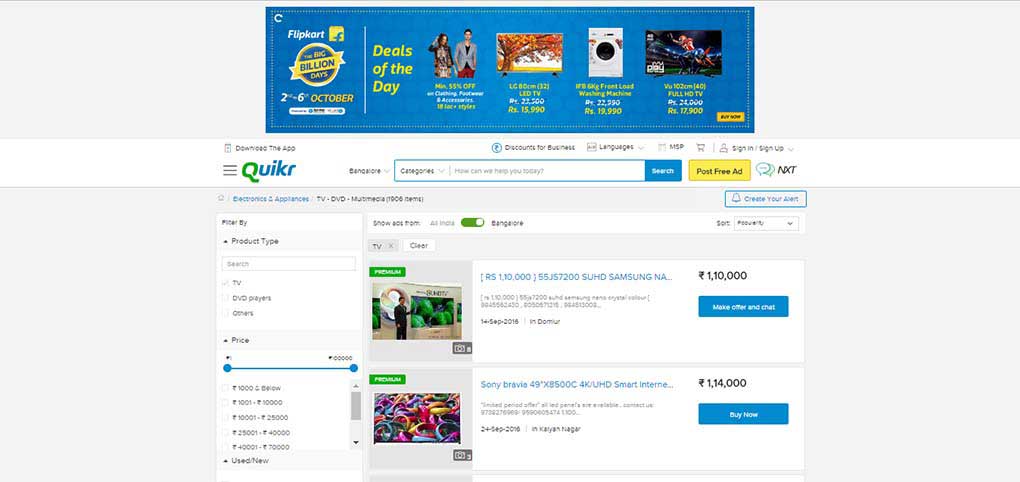This screenshot has width=1020, height=482.
Task: Check the ₹1000 & Below price filter
Action: (226, 388)
